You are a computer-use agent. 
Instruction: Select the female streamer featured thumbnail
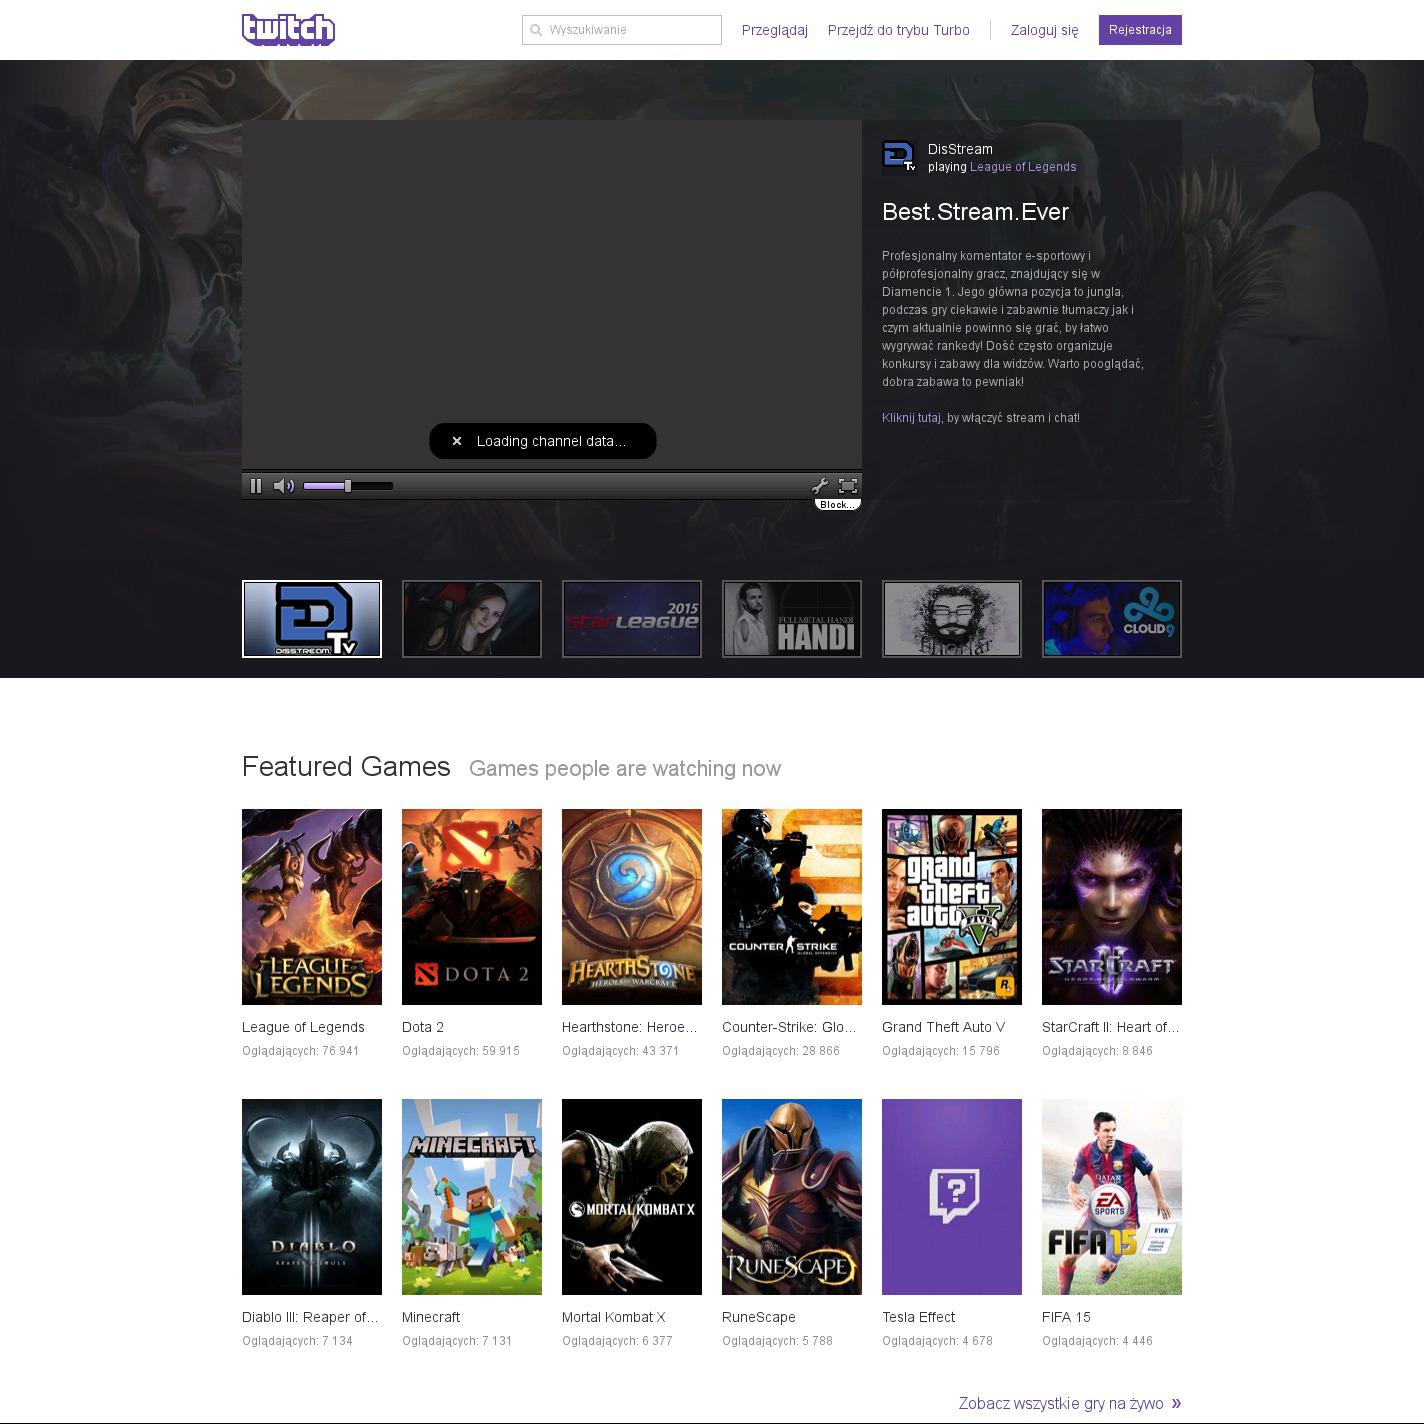[472, 619]
